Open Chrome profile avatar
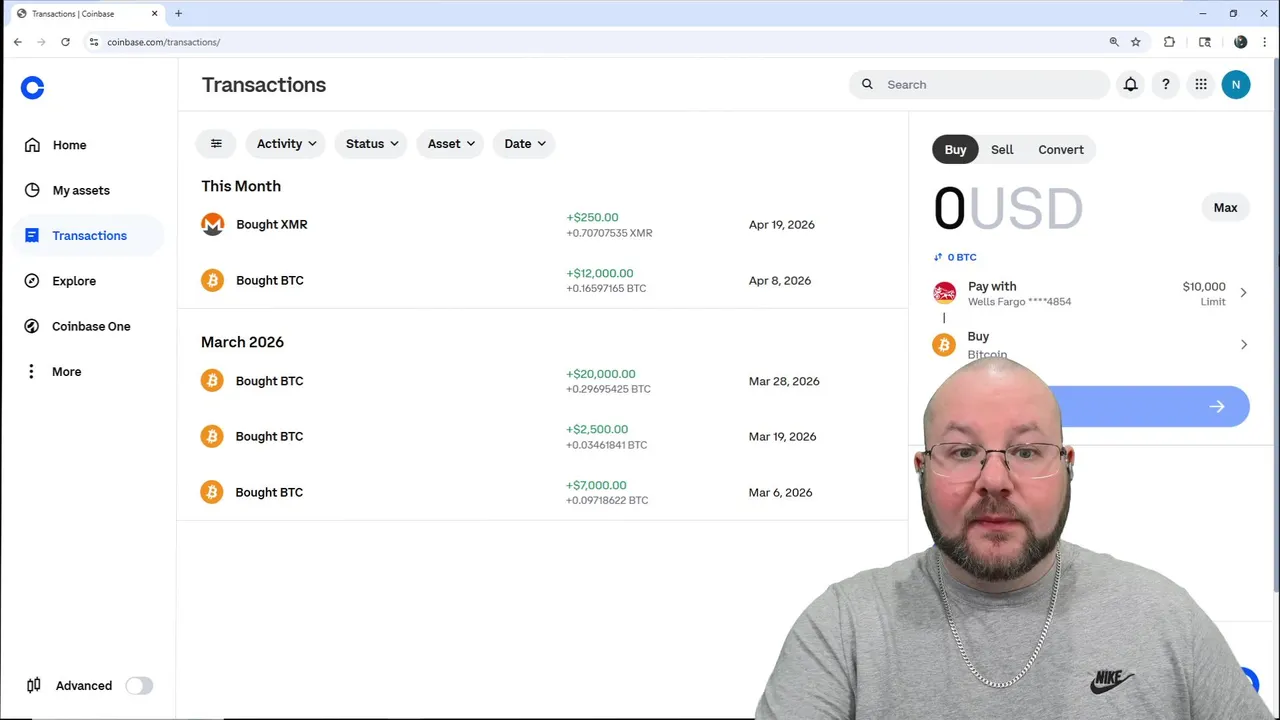The height and width of the screenshot is (720, 1280). coord(1240,42)
